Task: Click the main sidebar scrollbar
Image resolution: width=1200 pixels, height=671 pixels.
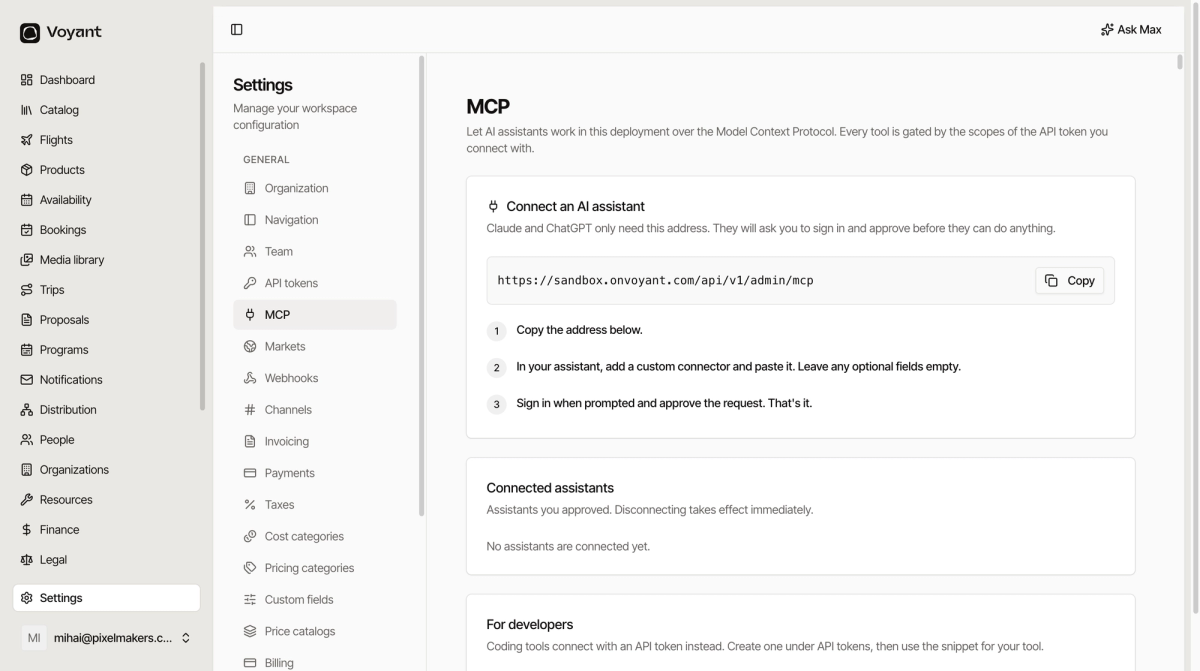Action: [x=203, y=236]
